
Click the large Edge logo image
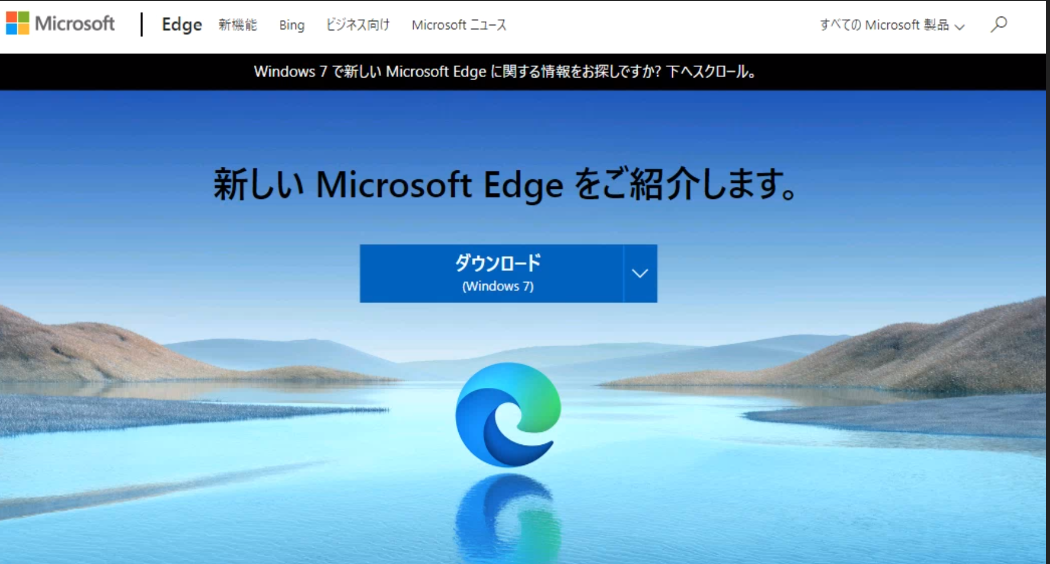508,415
